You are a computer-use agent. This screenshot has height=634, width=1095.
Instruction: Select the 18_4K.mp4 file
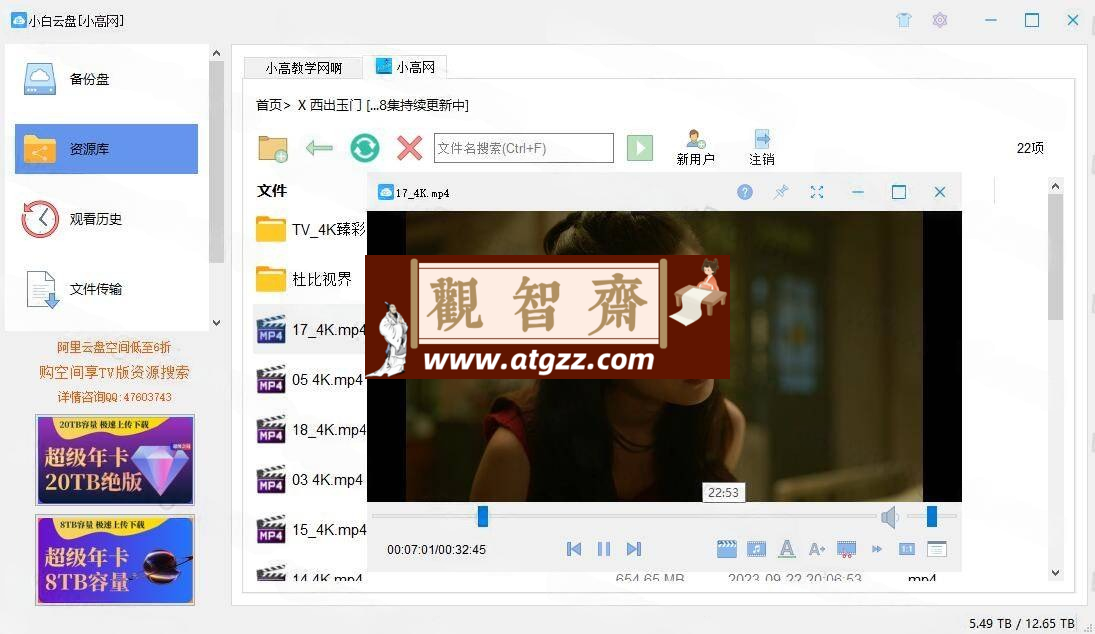[311, 430]
